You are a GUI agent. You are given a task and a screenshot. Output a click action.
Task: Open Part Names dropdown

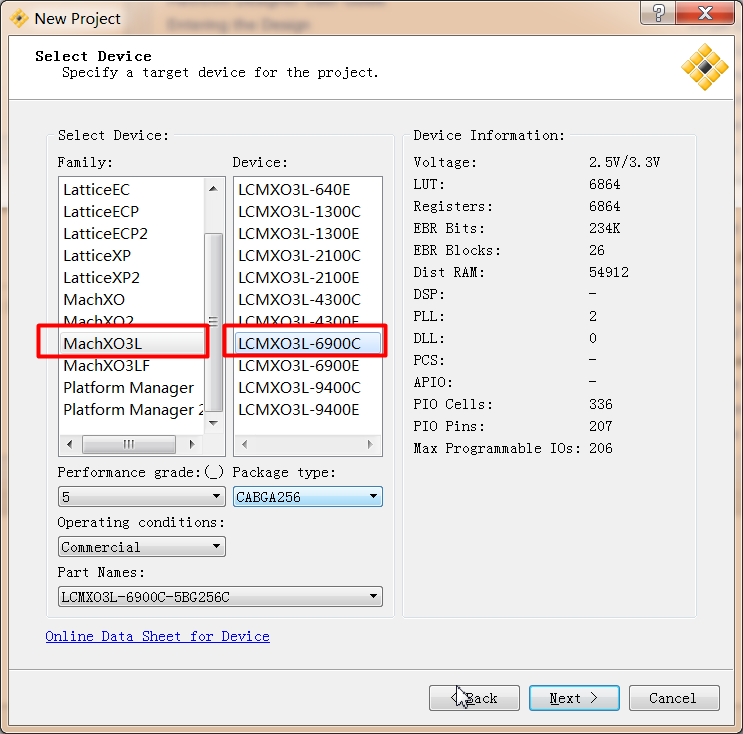(220, 597)
